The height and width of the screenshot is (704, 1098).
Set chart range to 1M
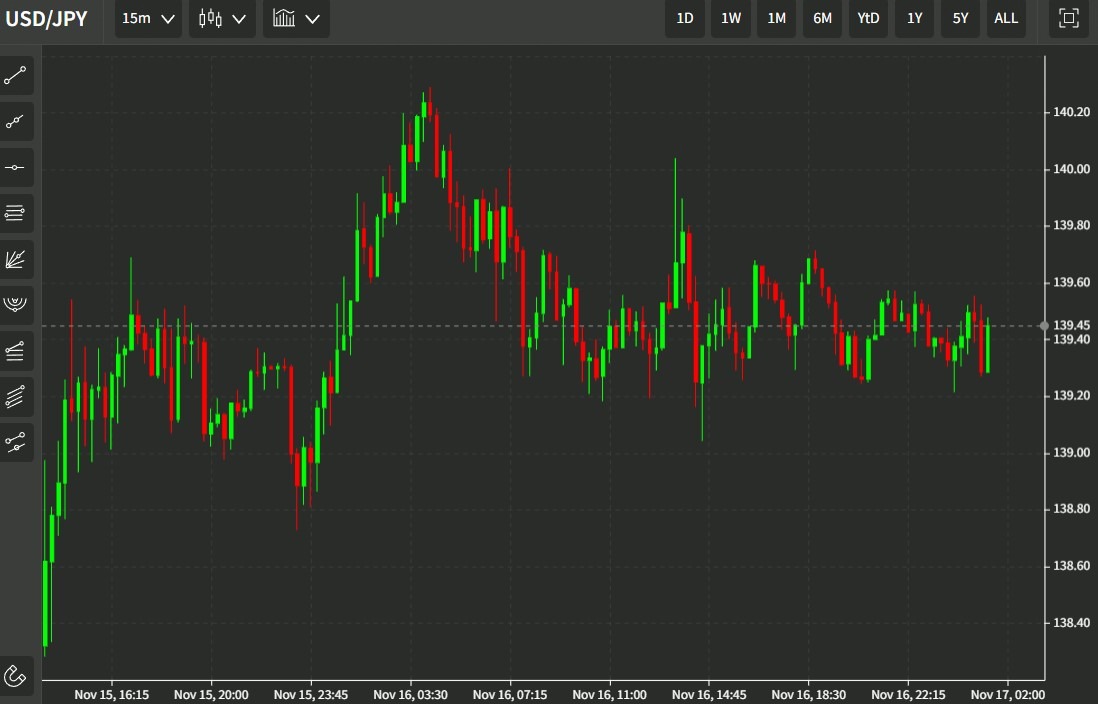click(777, 18)
